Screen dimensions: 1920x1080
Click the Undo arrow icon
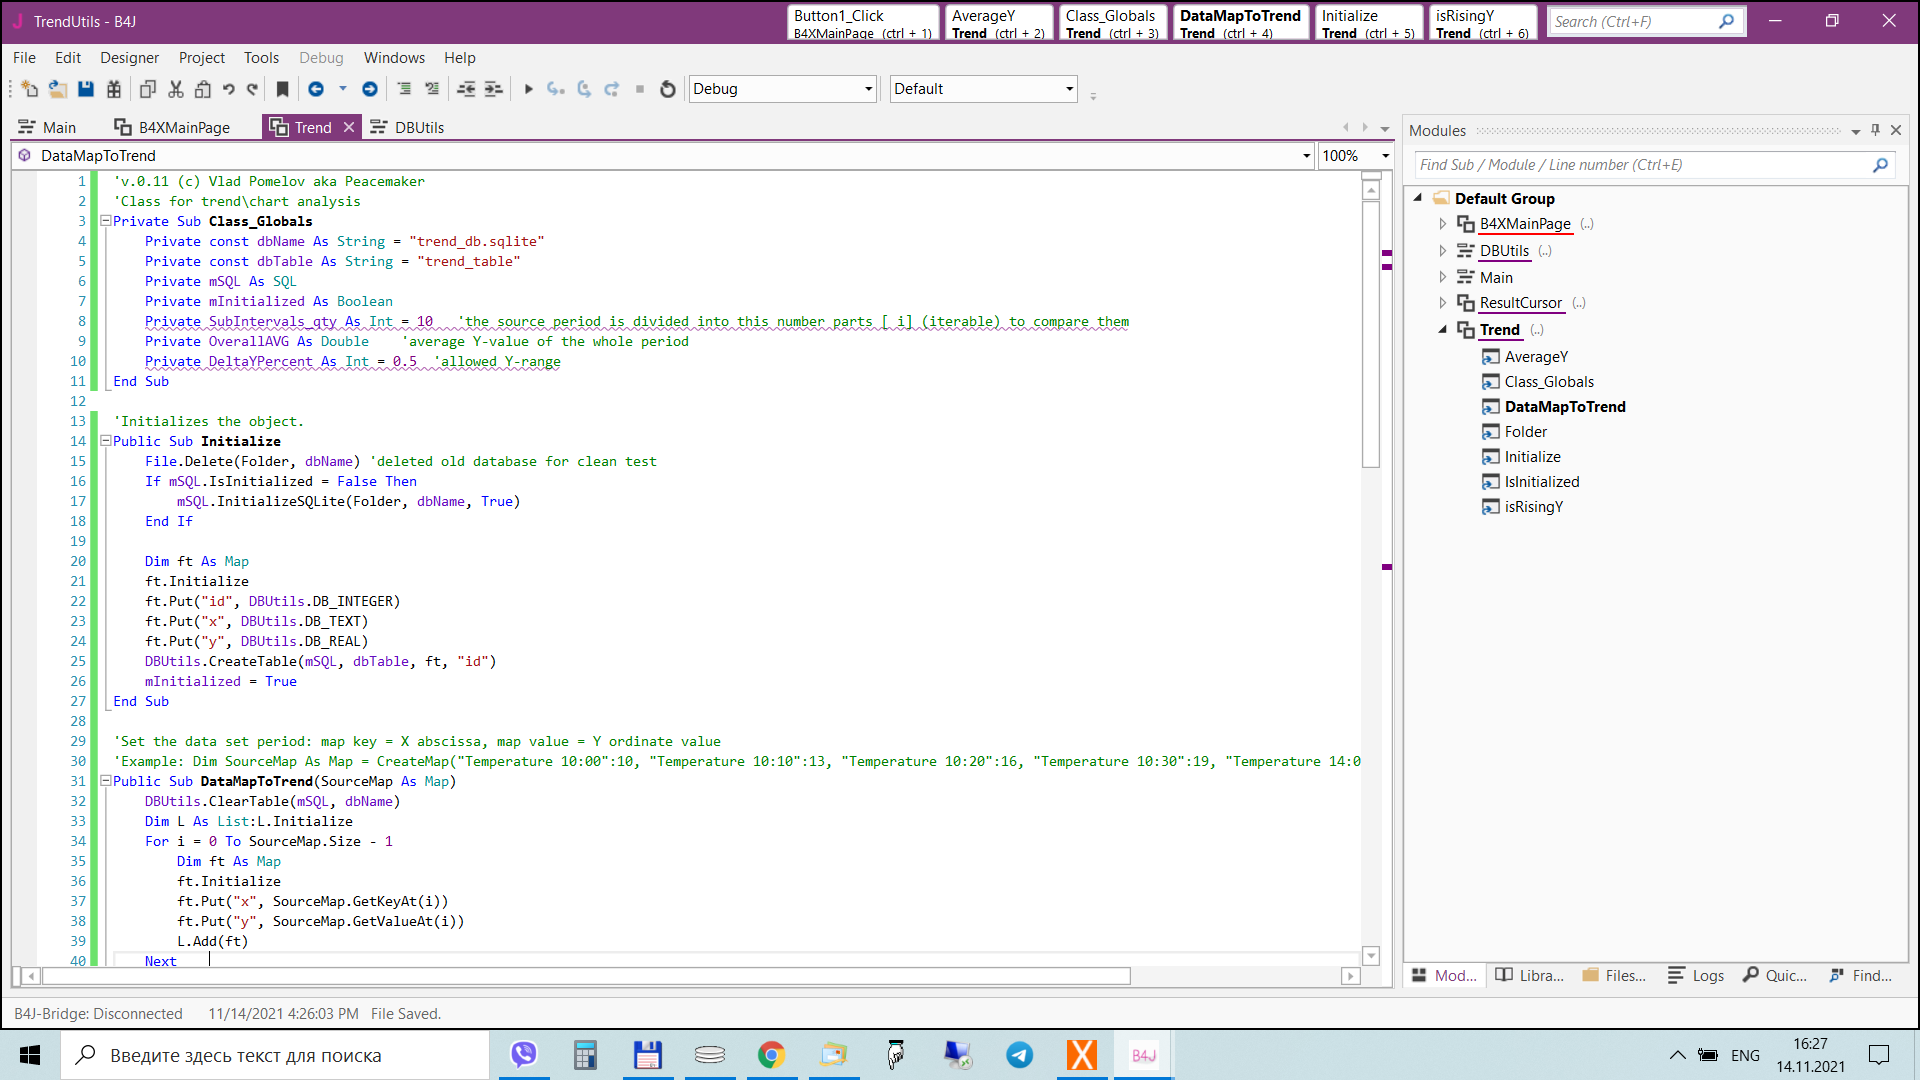(x=229, y=89)
